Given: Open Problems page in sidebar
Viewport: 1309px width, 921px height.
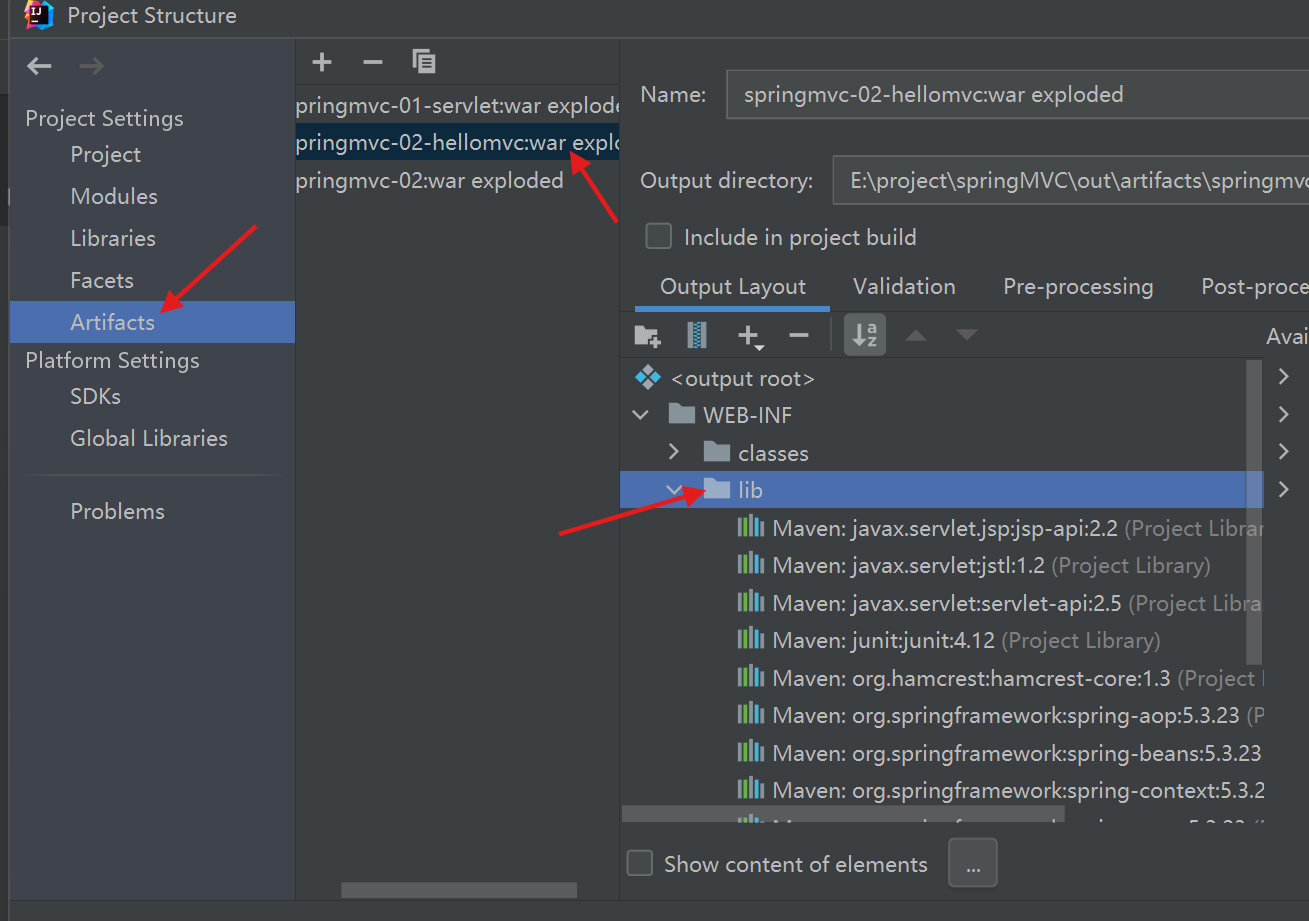Looking at the screenshot, I should tap(117, 512).
